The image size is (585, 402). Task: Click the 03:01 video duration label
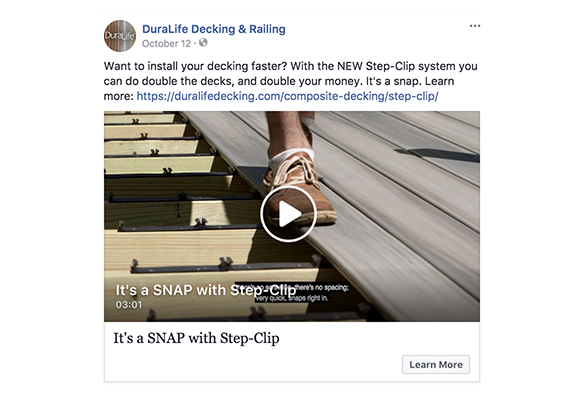point(129,305)
